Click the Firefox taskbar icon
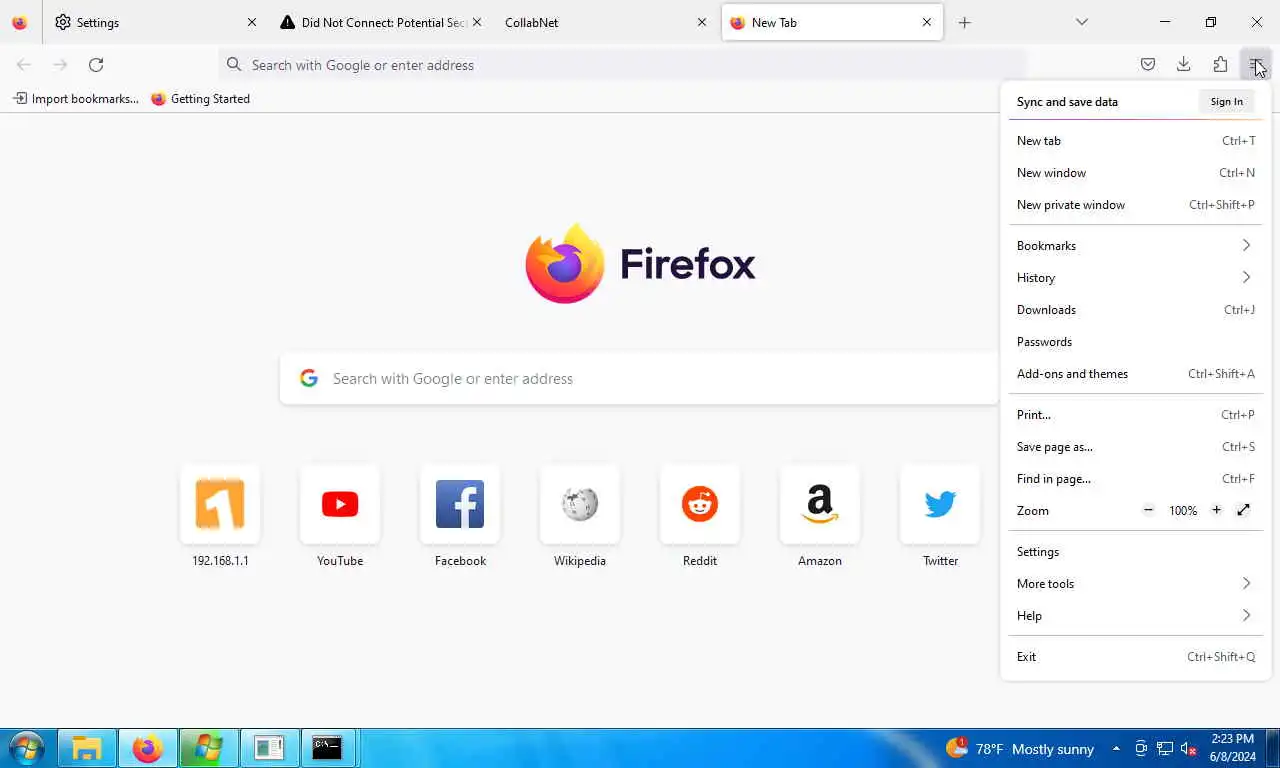1280x768 pixels. click(x=148, y=748)
